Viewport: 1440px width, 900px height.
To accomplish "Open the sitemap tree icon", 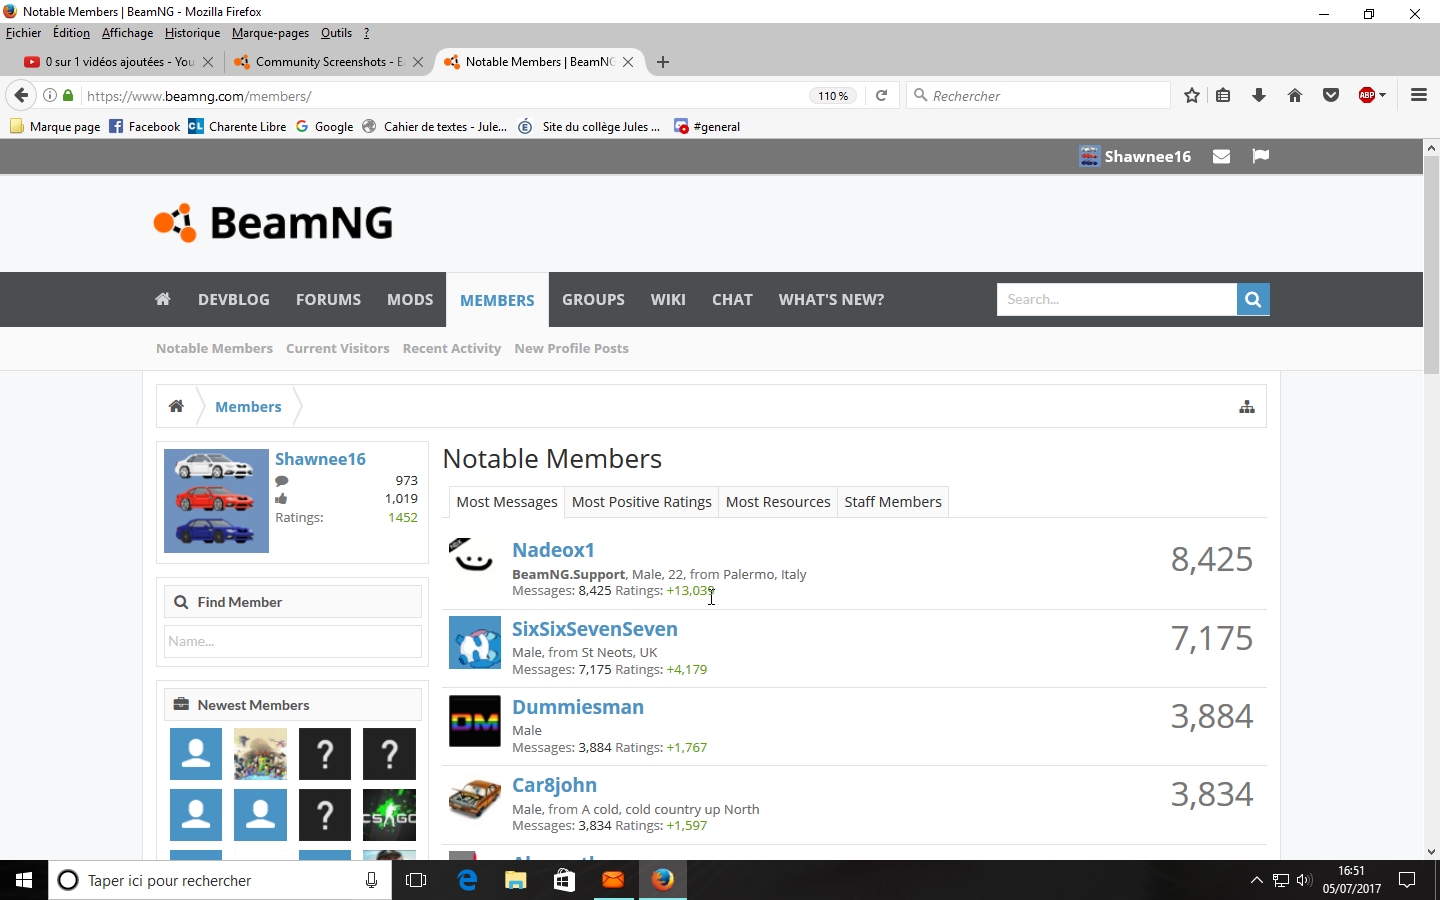I will click(x=1247, y=407).
